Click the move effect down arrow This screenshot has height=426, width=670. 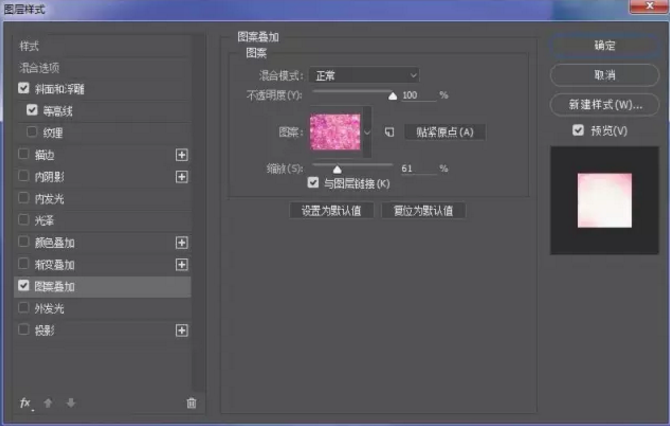[71, 402]
